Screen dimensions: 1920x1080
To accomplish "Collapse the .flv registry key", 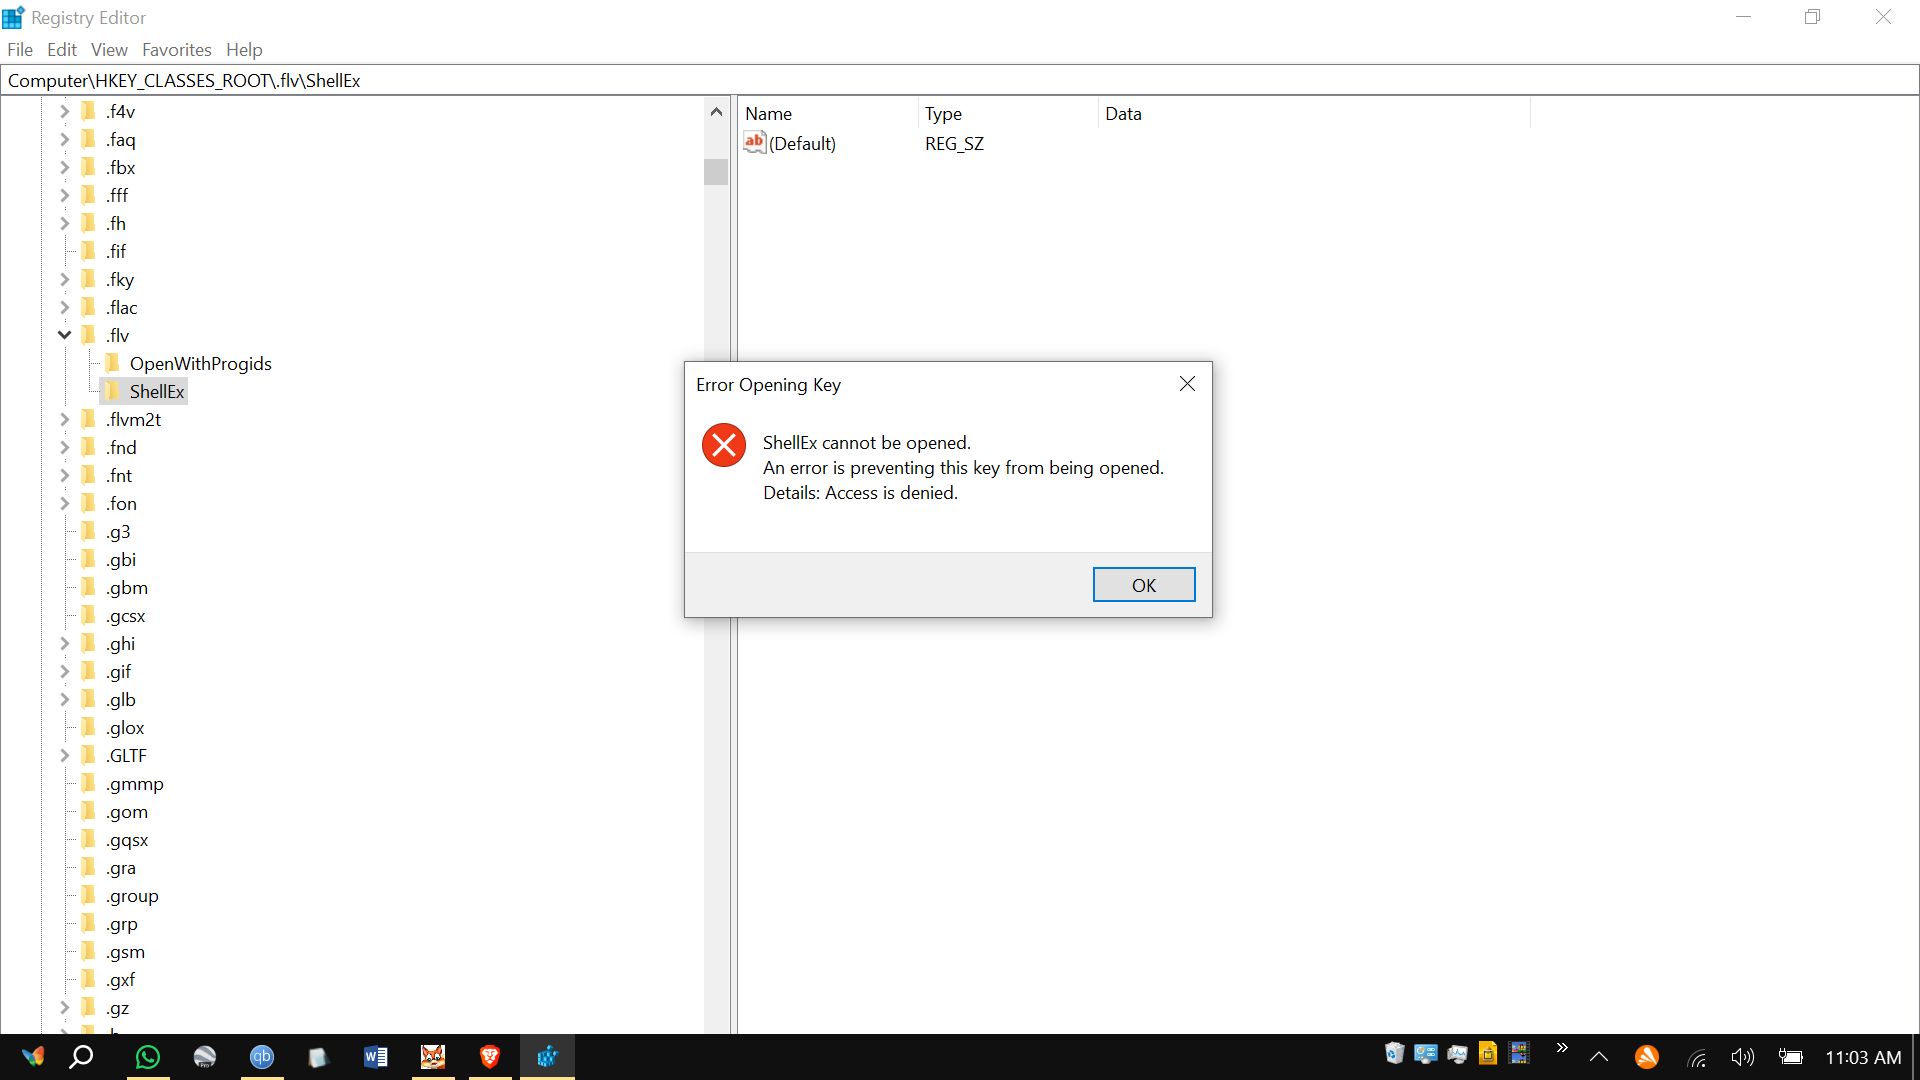I will 64,335.
